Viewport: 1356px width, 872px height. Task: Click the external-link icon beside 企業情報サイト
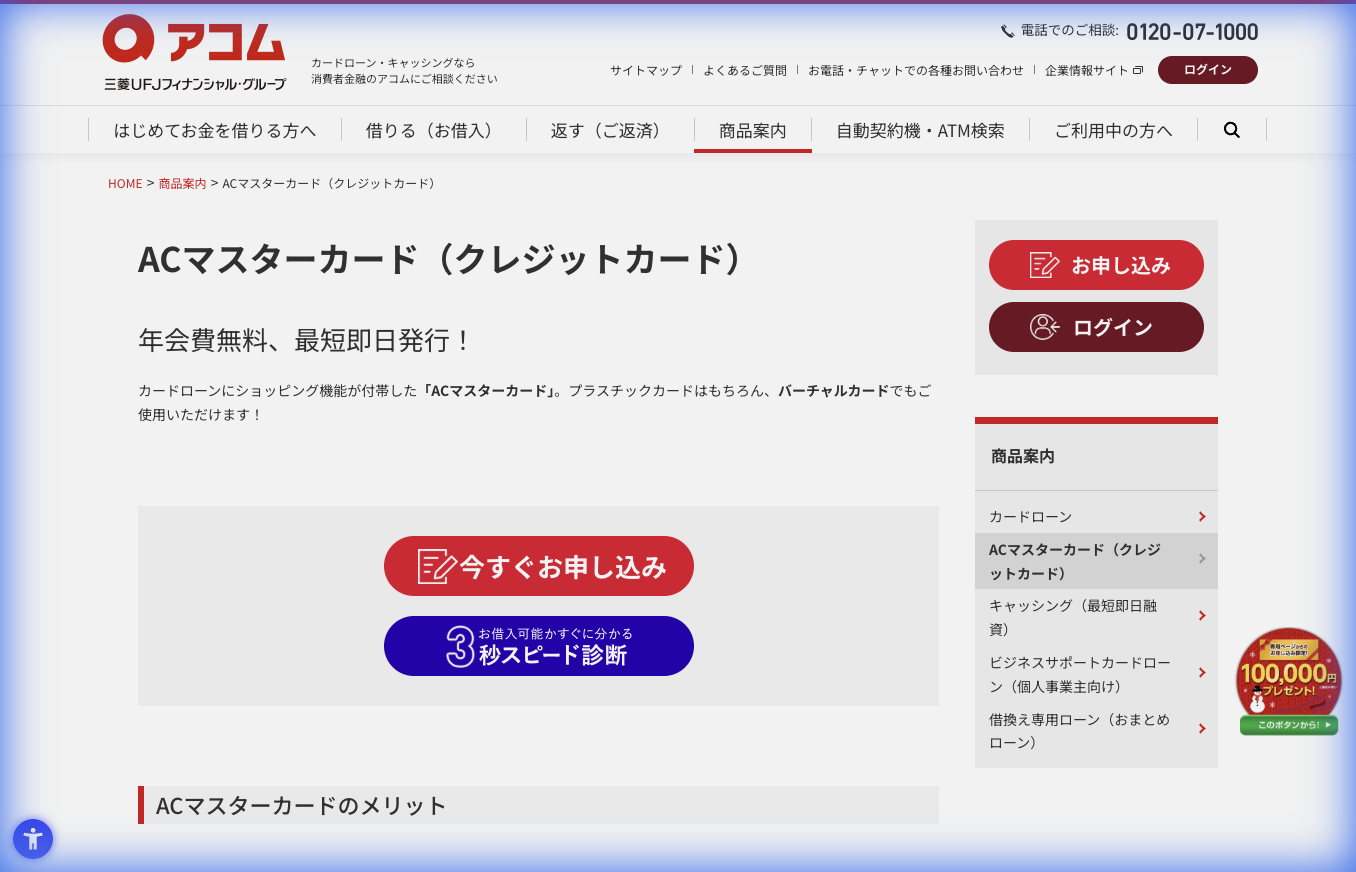coord(1140,71)
